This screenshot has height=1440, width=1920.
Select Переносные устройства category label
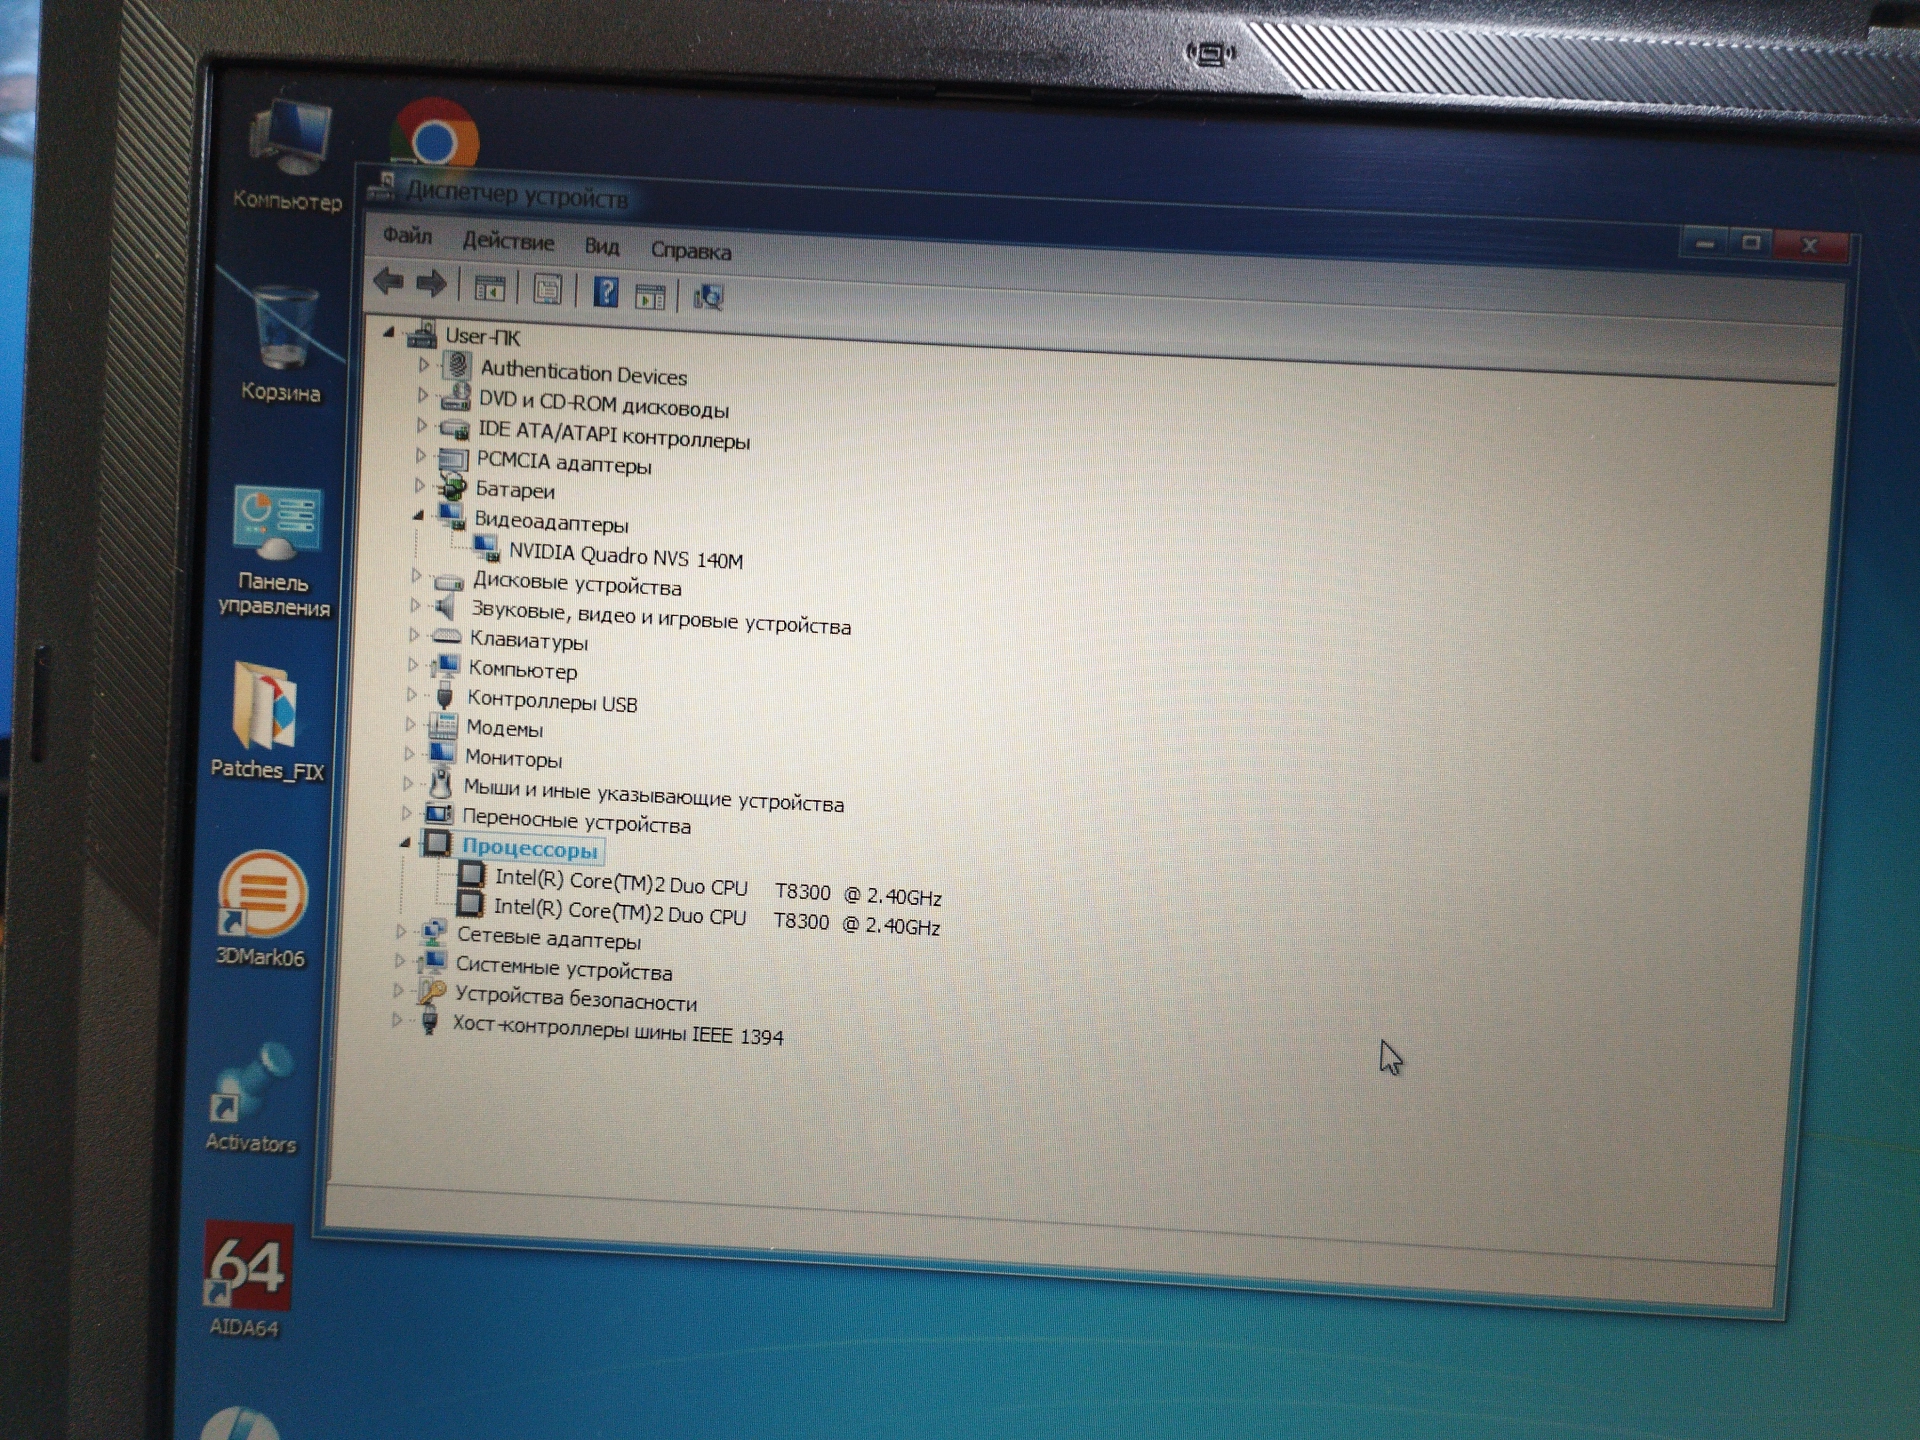point(576,822)
